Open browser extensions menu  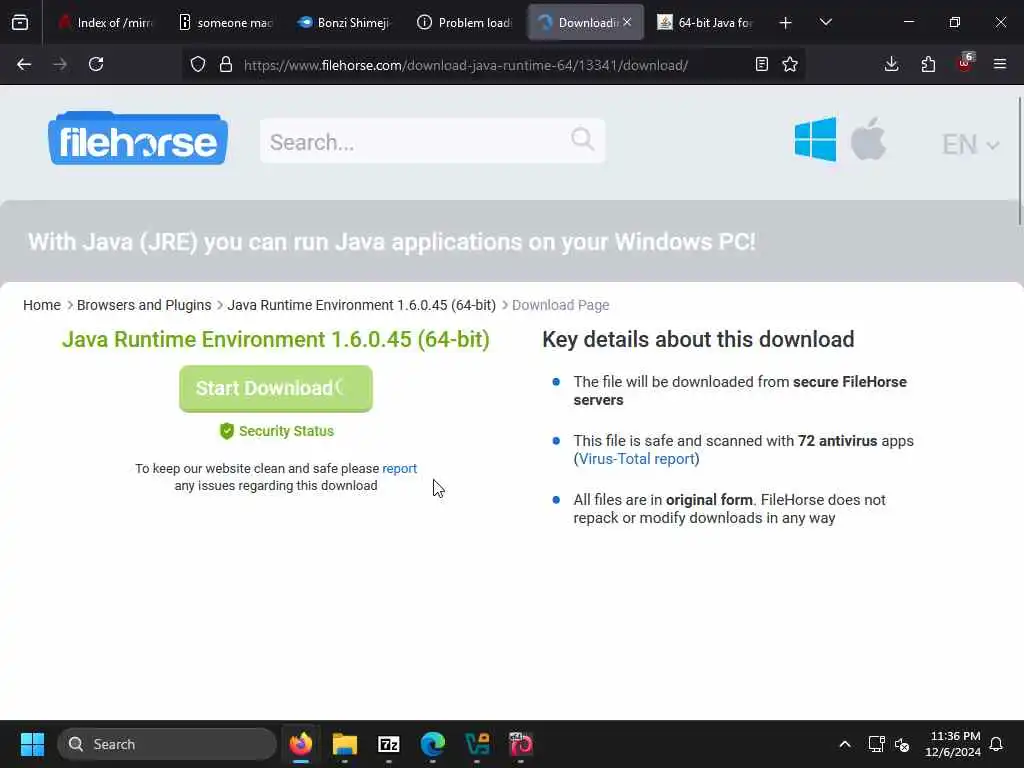coord(928,65)
